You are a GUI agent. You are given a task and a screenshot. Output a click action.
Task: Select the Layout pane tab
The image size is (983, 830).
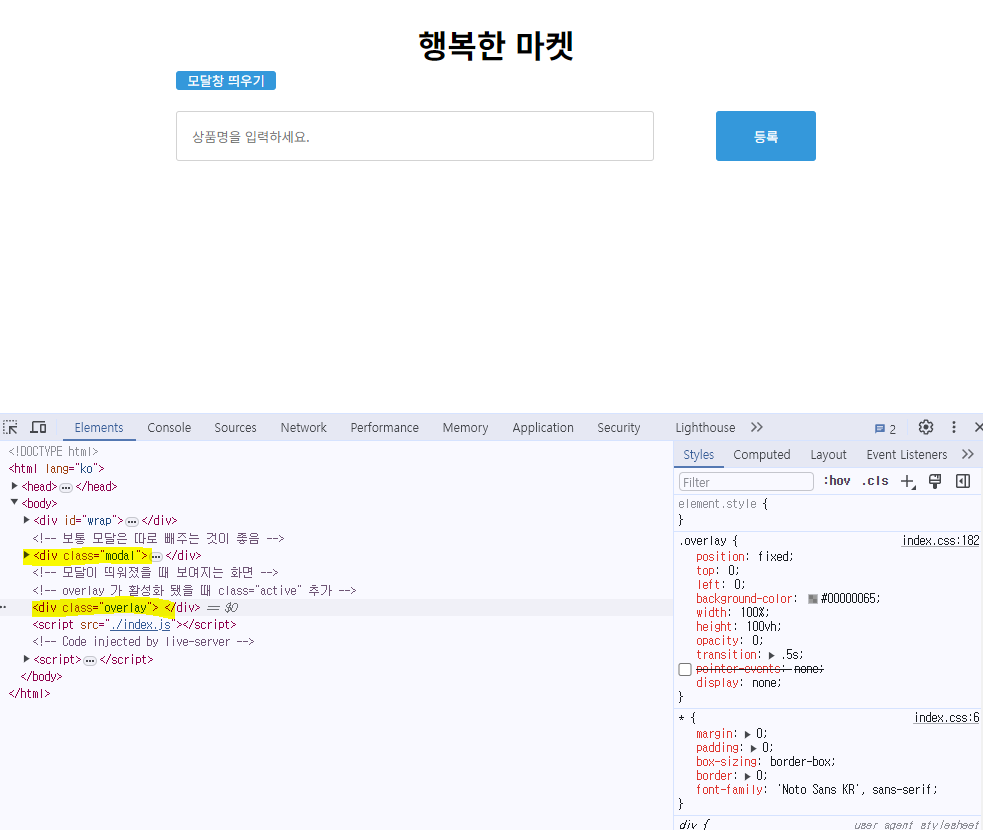click(828, 454)
